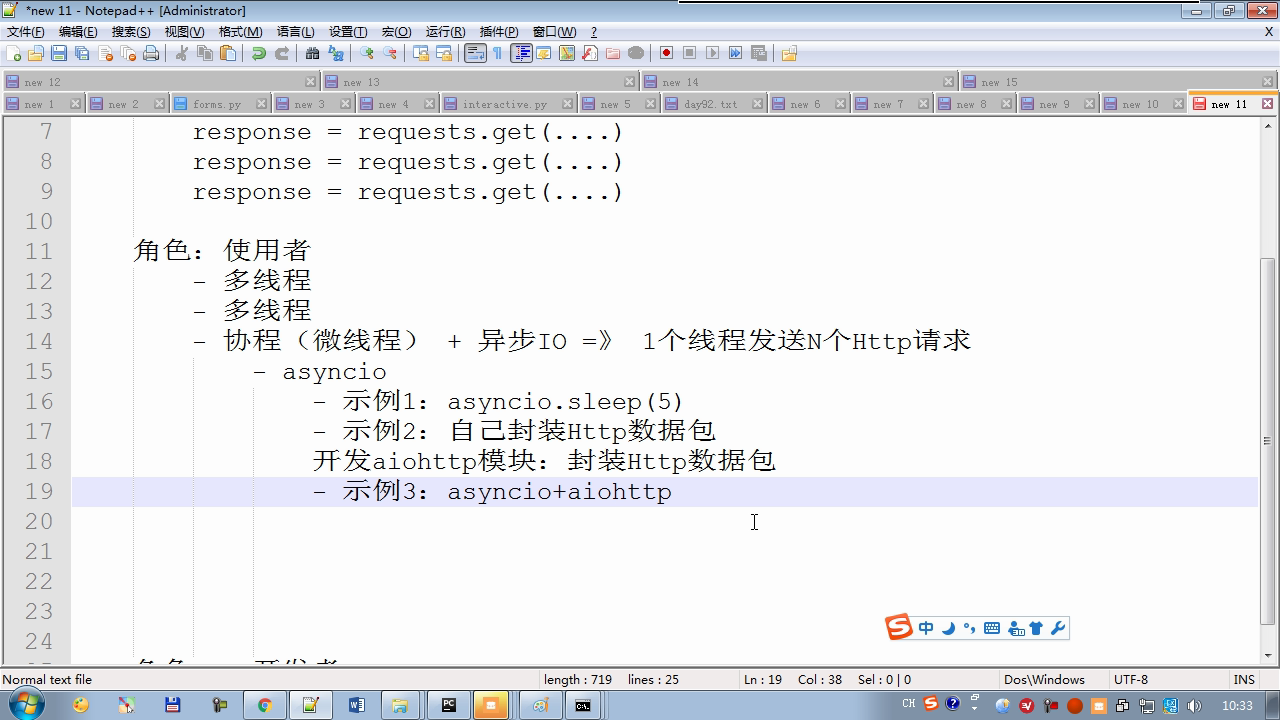1280x720 pixels.
Task: Click the Open file toolbar icon
Action: click(36, 53)
